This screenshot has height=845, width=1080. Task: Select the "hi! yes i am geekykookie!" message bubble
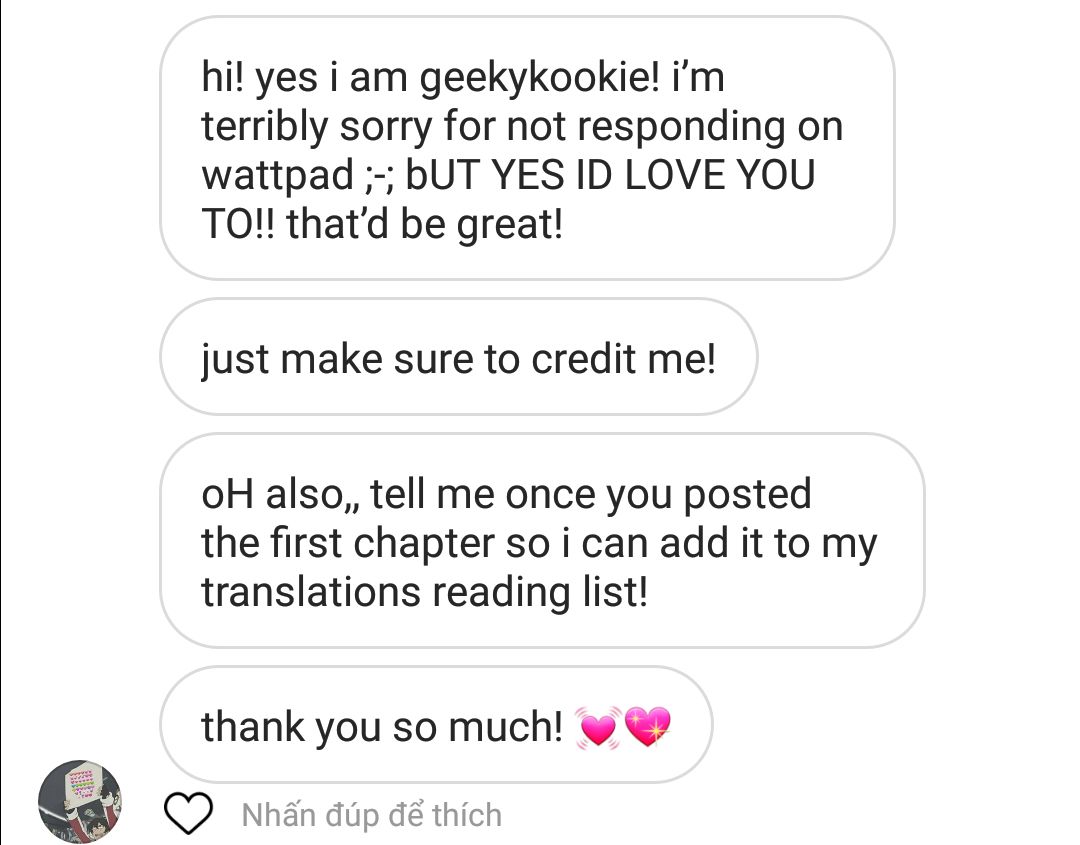[x=528, y=148]
